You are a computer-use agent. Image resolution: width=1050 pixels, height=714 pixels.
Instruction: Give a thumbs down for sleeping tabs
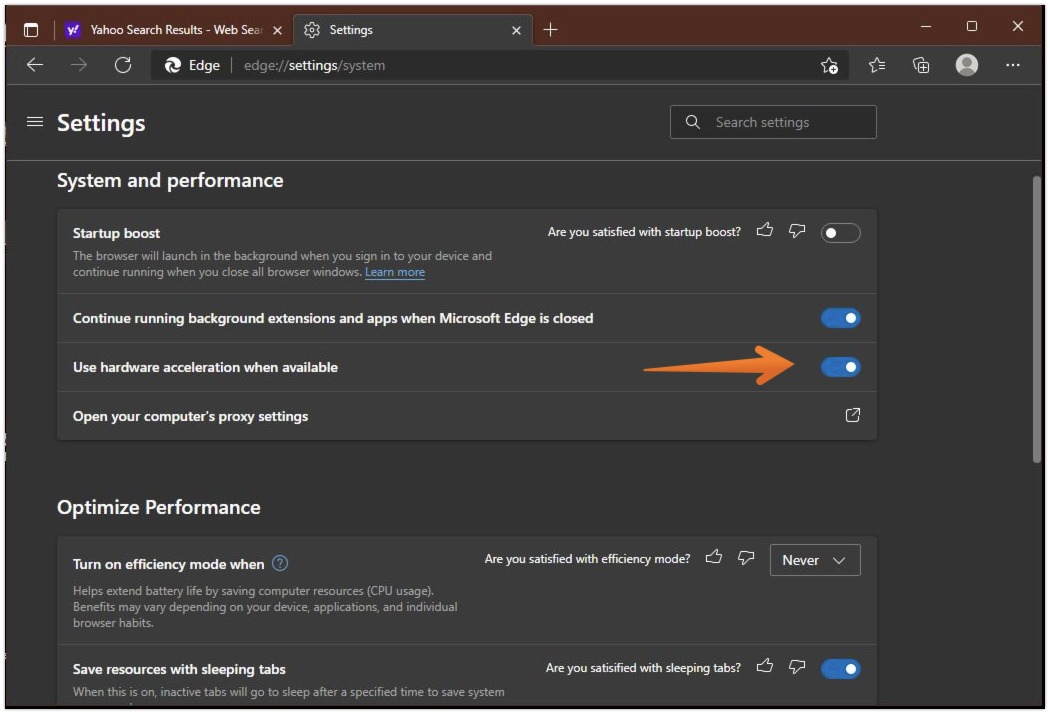point(796,667)
